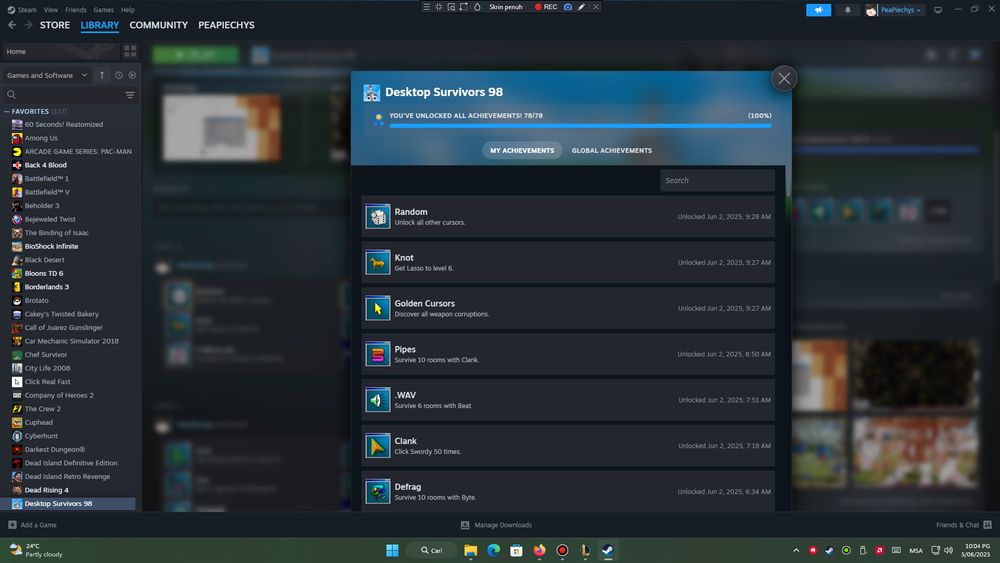Select Desktop Survivors 98 in library
This screenshot has width=1000, height=563.
pyautogui.click(x=70, y=504)
